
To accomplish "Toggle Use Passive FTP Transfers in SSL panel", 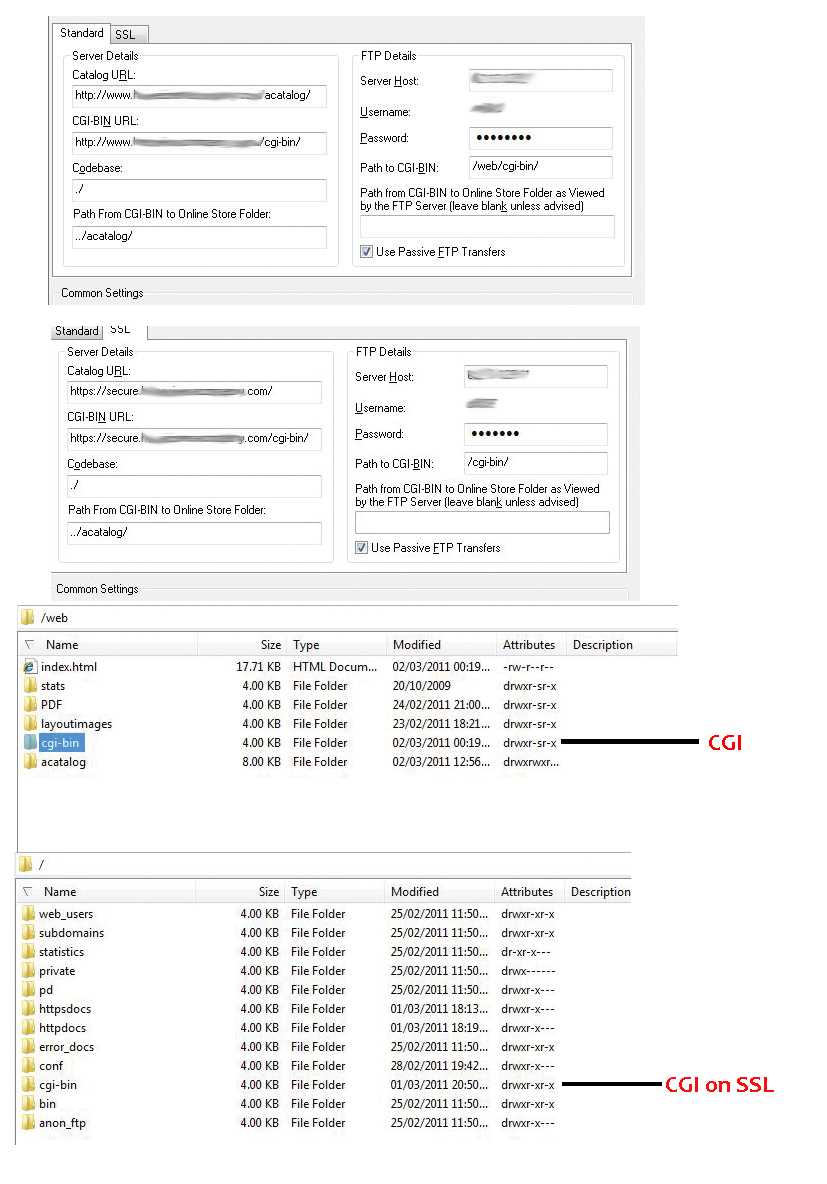I will pyautogui.click(x=362, y=548).
